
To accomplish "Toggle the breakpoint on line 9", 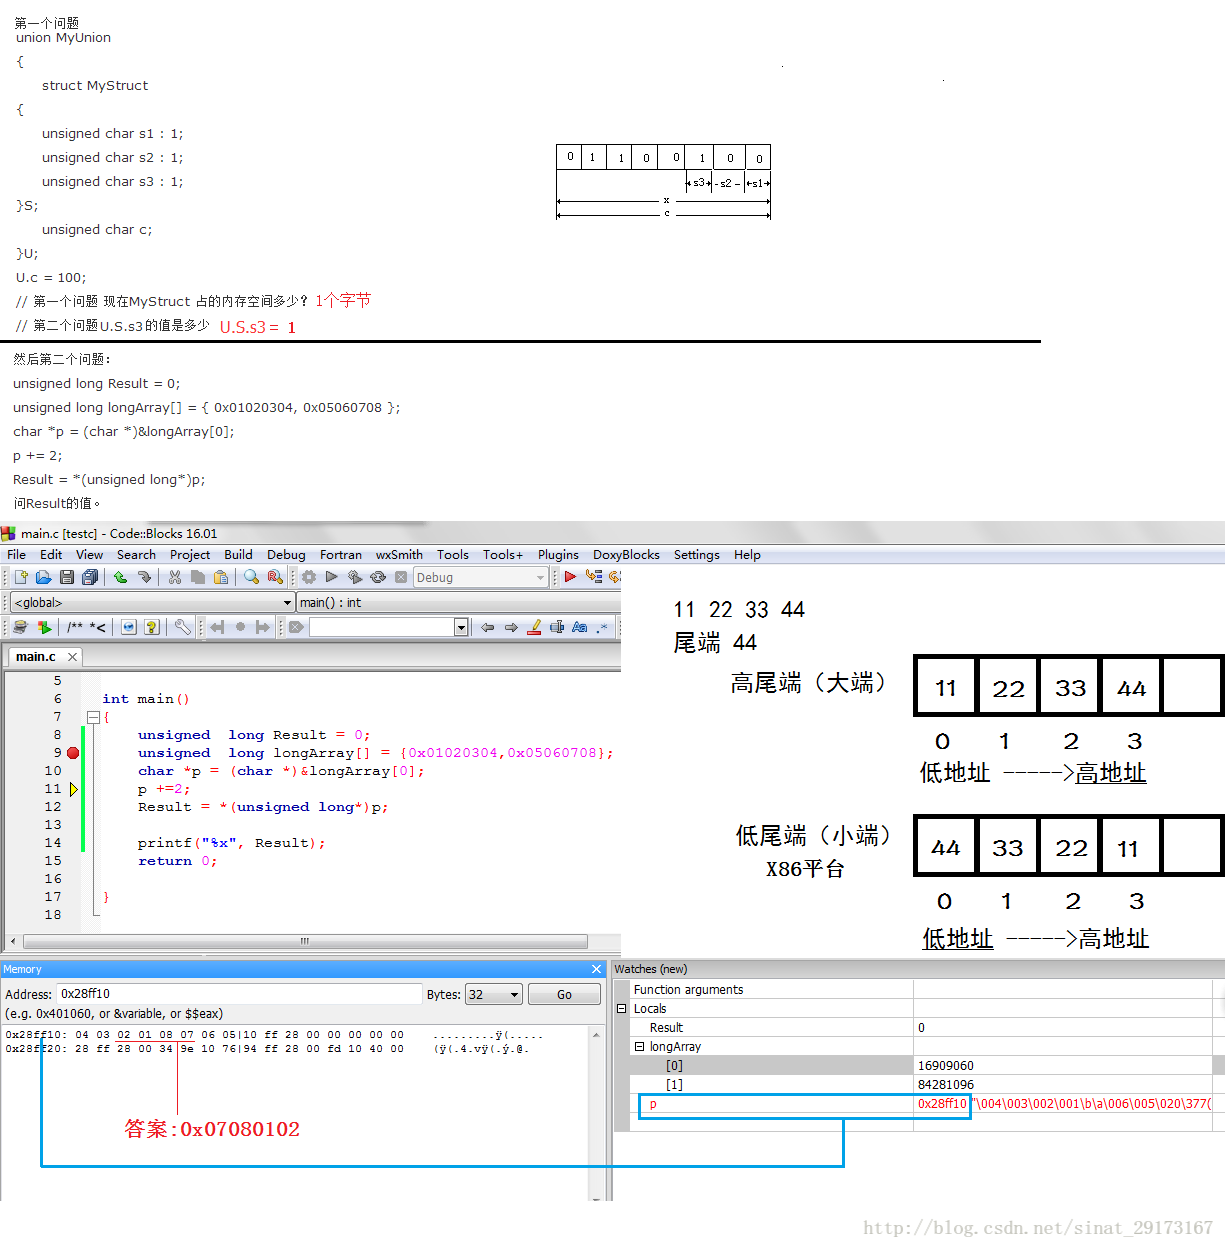I will (73, 753).
